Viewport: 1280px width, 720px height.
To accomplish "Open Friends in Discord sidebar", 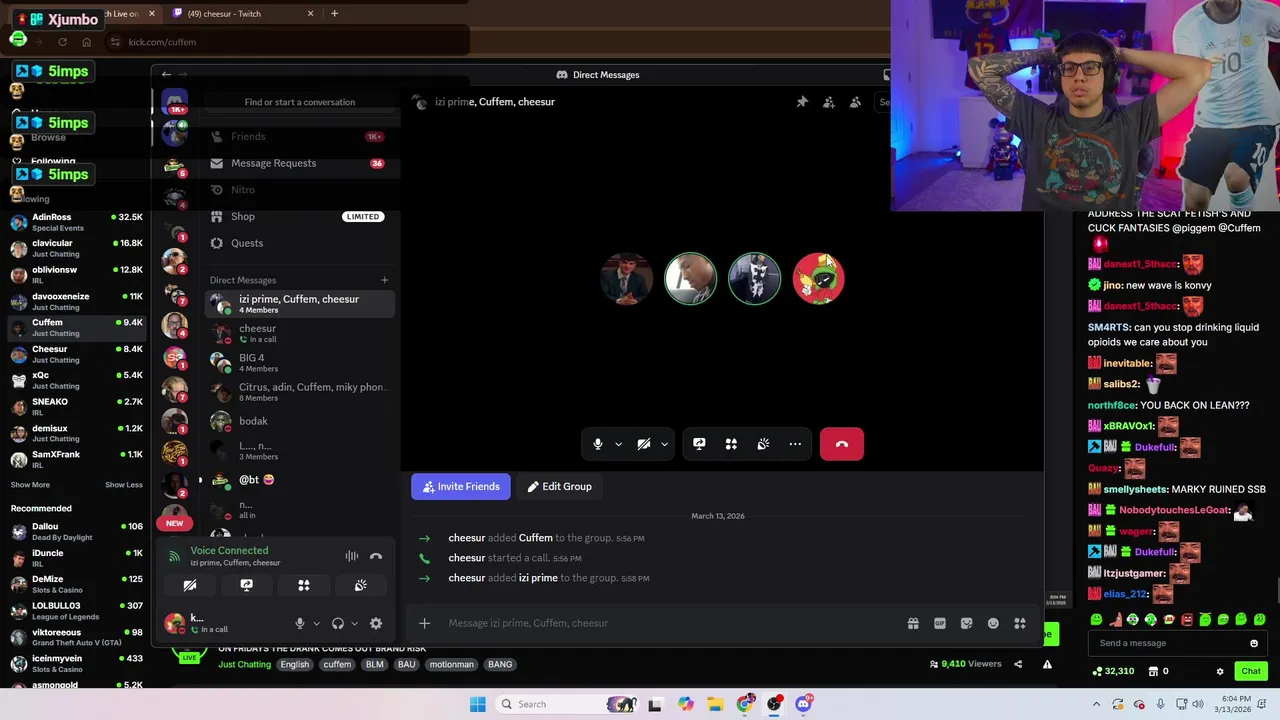I will (298, 136).
